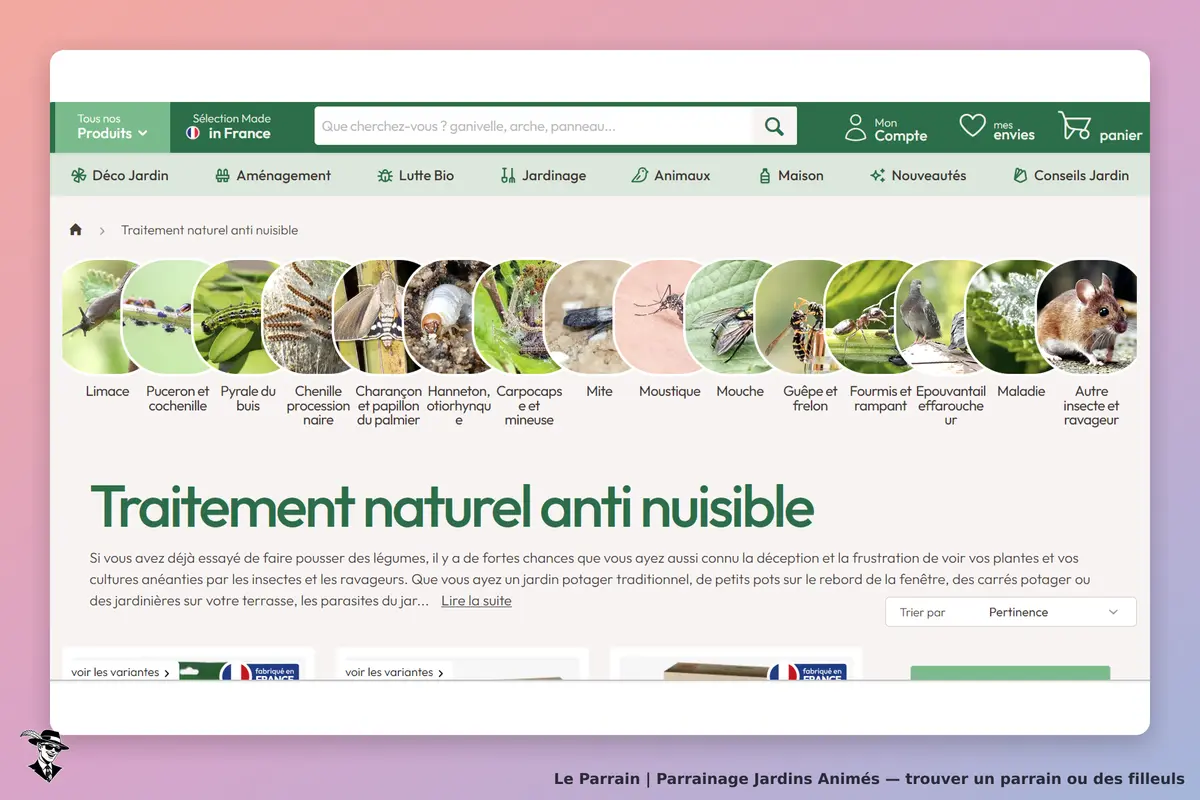Select the Guêpe et frelon thumbnail
Viewport: 1200px width, 800px height.
pos(797,317)
